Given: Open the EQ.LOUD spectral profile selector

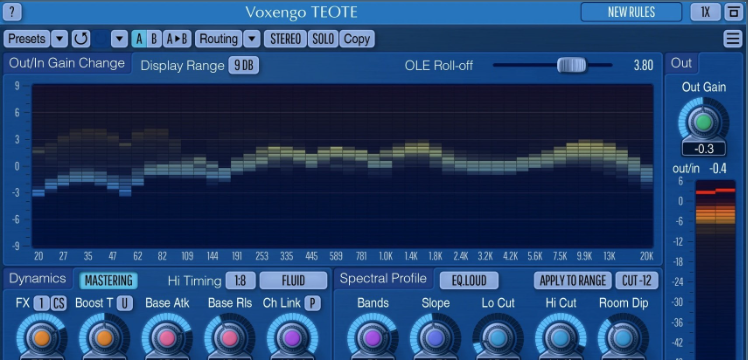Looking at the screenshot, I should pos(469,280).
